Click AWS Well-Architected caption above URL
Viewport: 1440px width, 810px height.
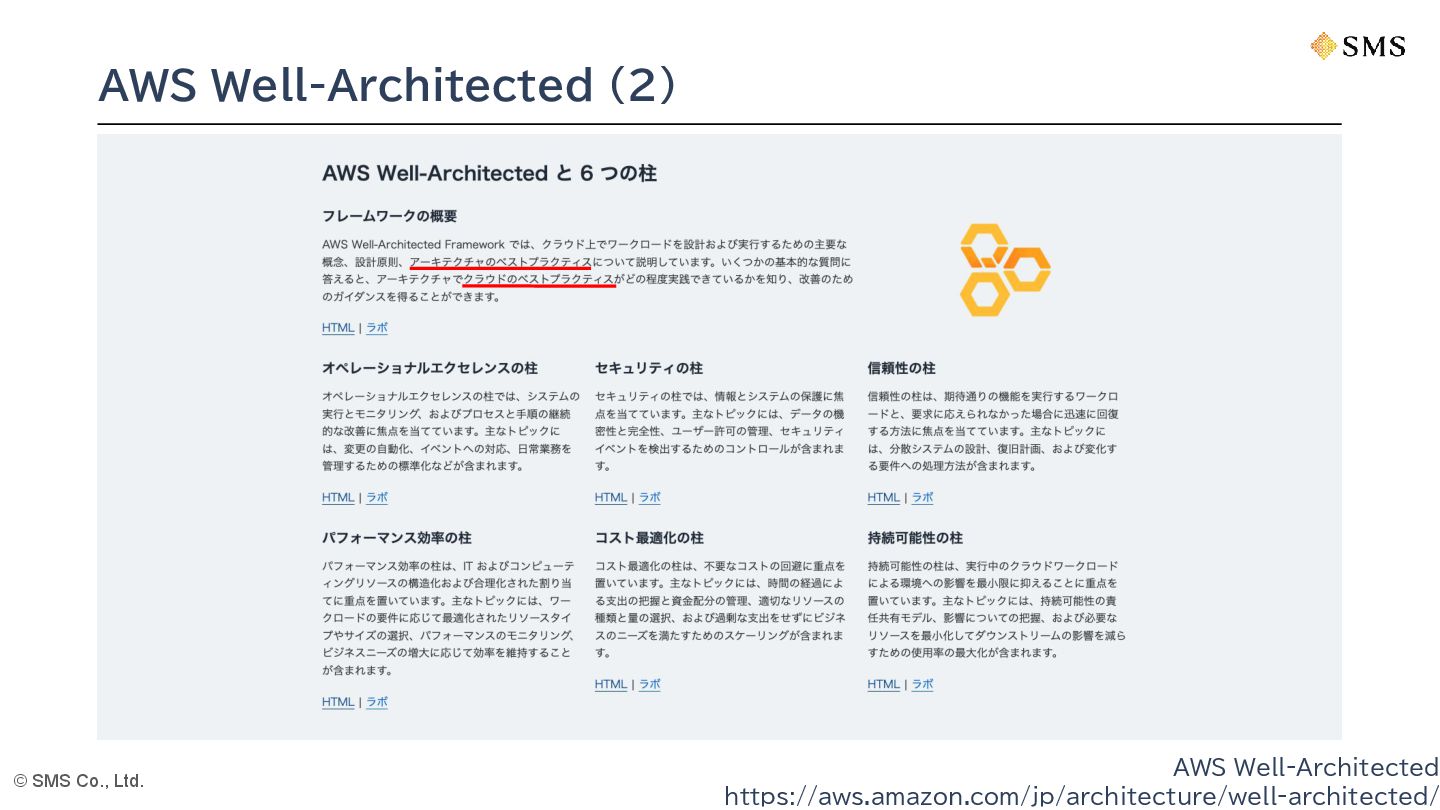(x=1306, y=767)
